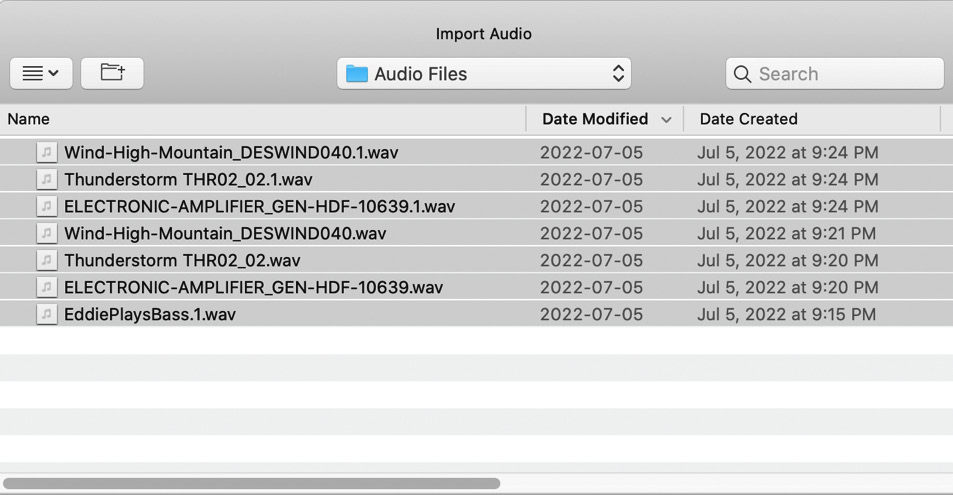Viewport: 953px width, 495px height.
Task: Select the audio icon of EddiePlaysBass.1.wav
Action: click(47, 314)
